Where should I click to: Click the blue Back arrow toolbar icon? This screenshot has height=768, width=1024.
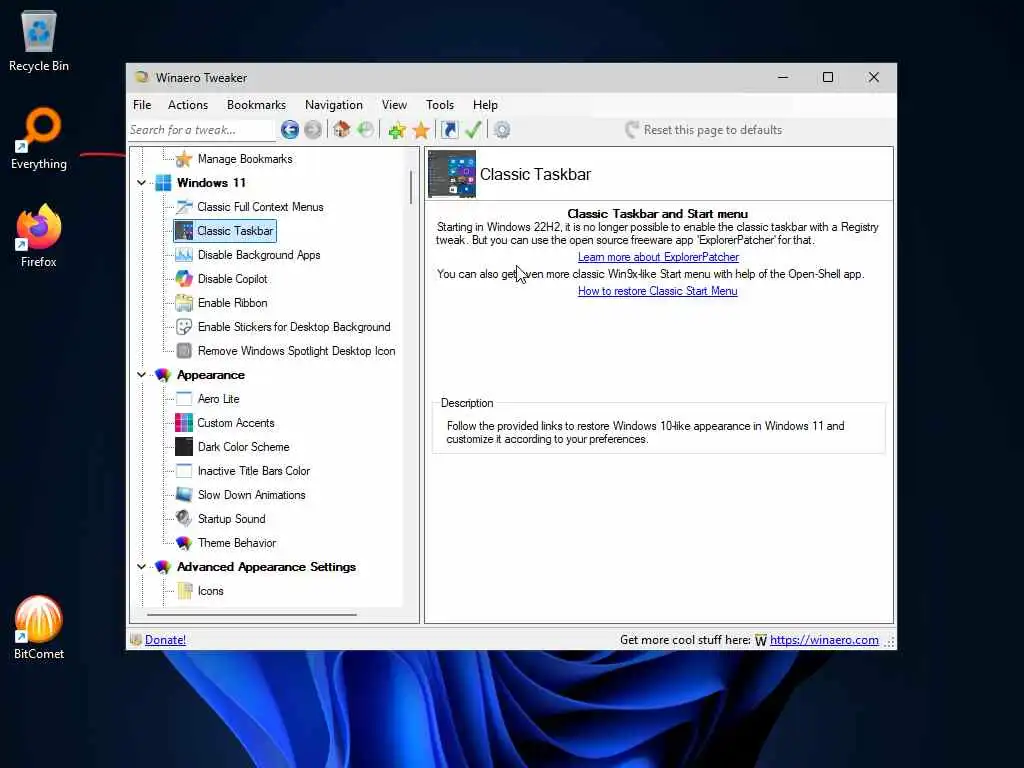290,130
